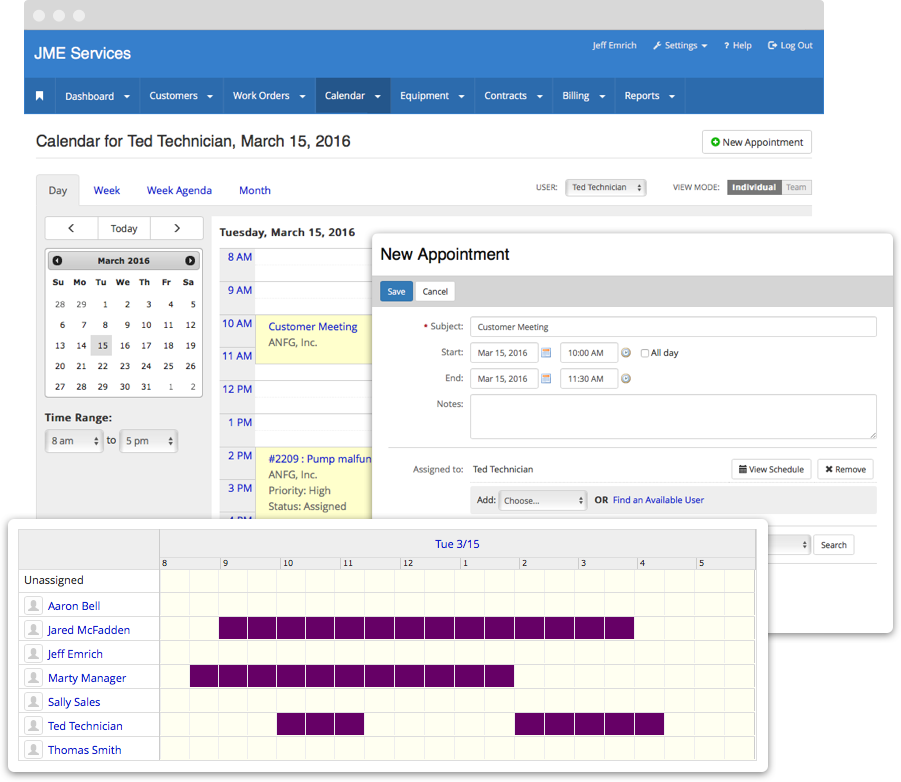
Task: Open next month arrow in mini calendar
Action: click(x=190, y=261)
